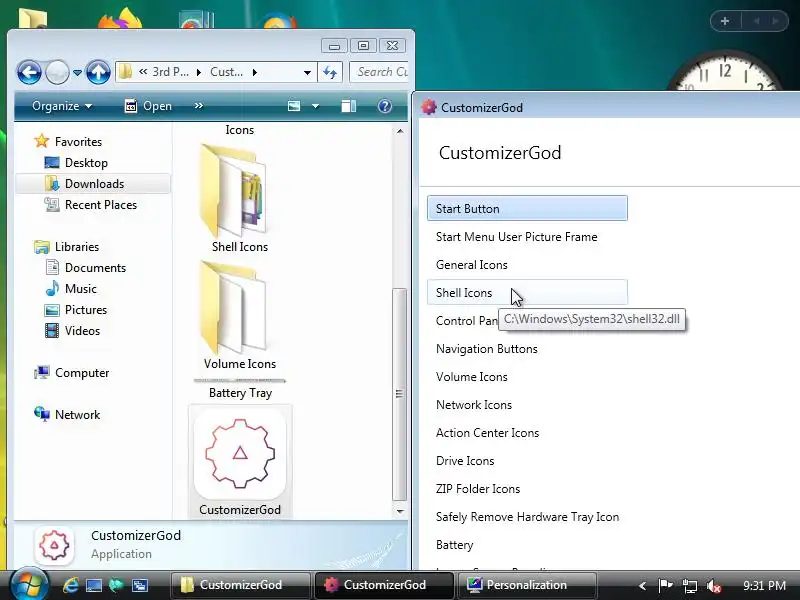Select Battery category in CustomizerGod
This screenshot has width=800, height=600.
[x=527, y=545]
